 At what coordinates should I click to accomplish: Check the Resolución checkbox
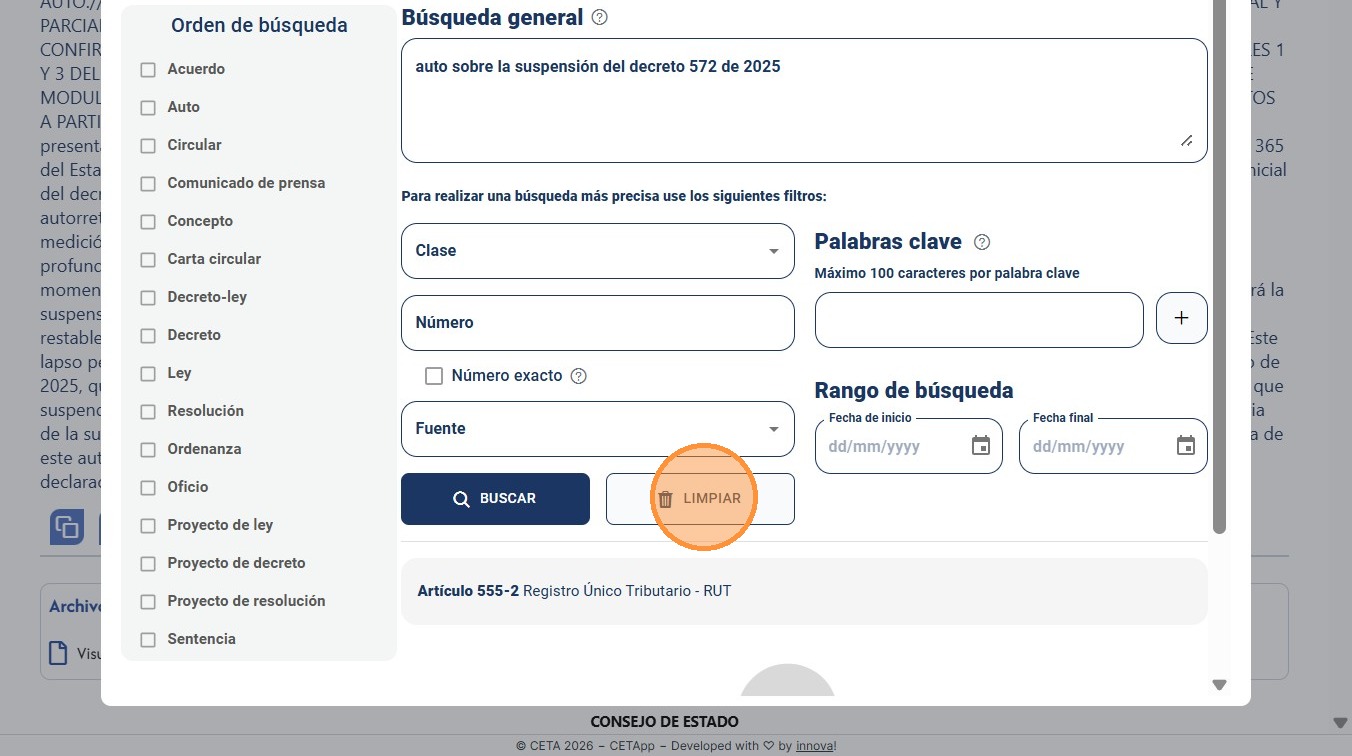pos(148,412)
